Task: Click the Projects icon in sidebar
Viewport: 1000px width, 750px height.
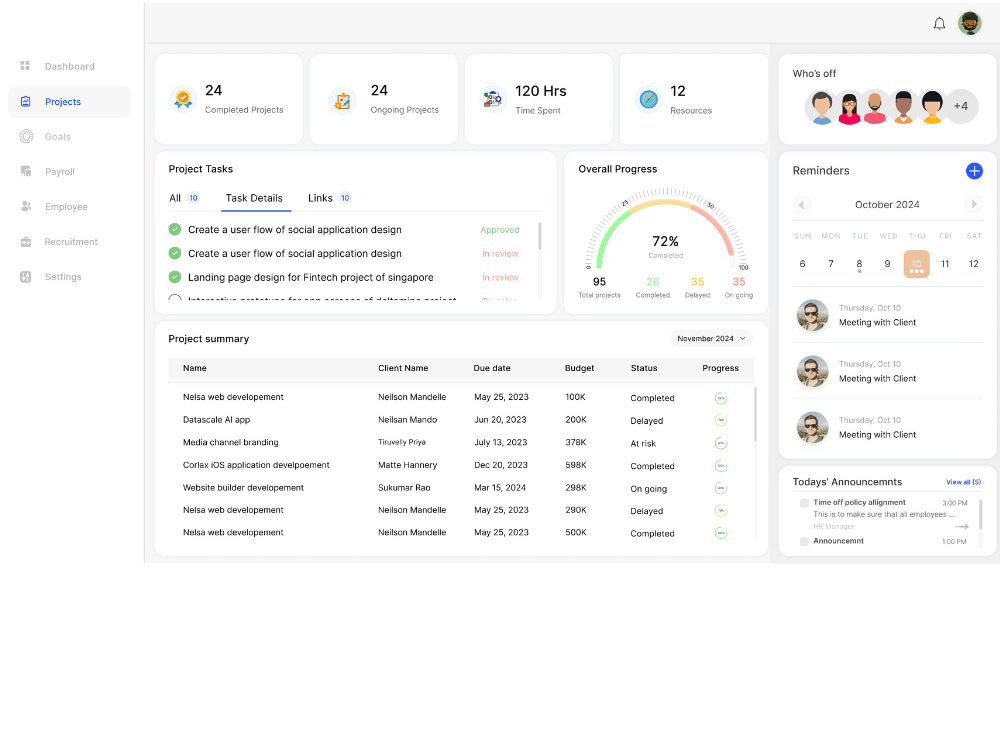Action: pos(26,101)
